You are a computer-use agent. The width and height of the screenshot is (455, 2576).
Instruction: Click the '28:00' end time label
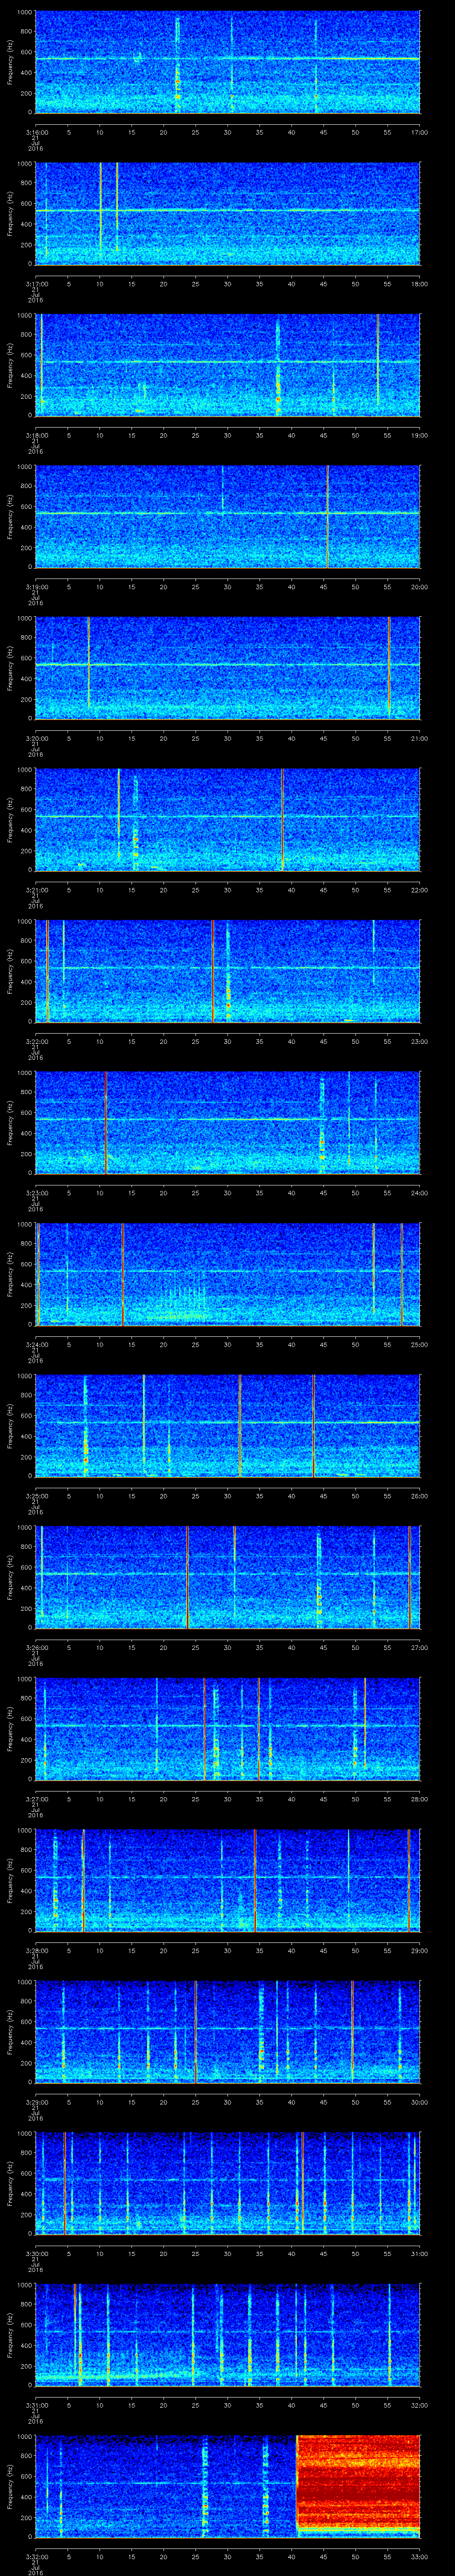tap(420, 1799)
